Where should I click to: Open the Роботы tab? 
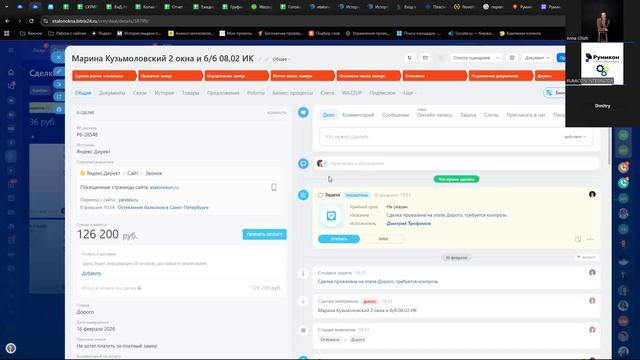tap(256, 93)
